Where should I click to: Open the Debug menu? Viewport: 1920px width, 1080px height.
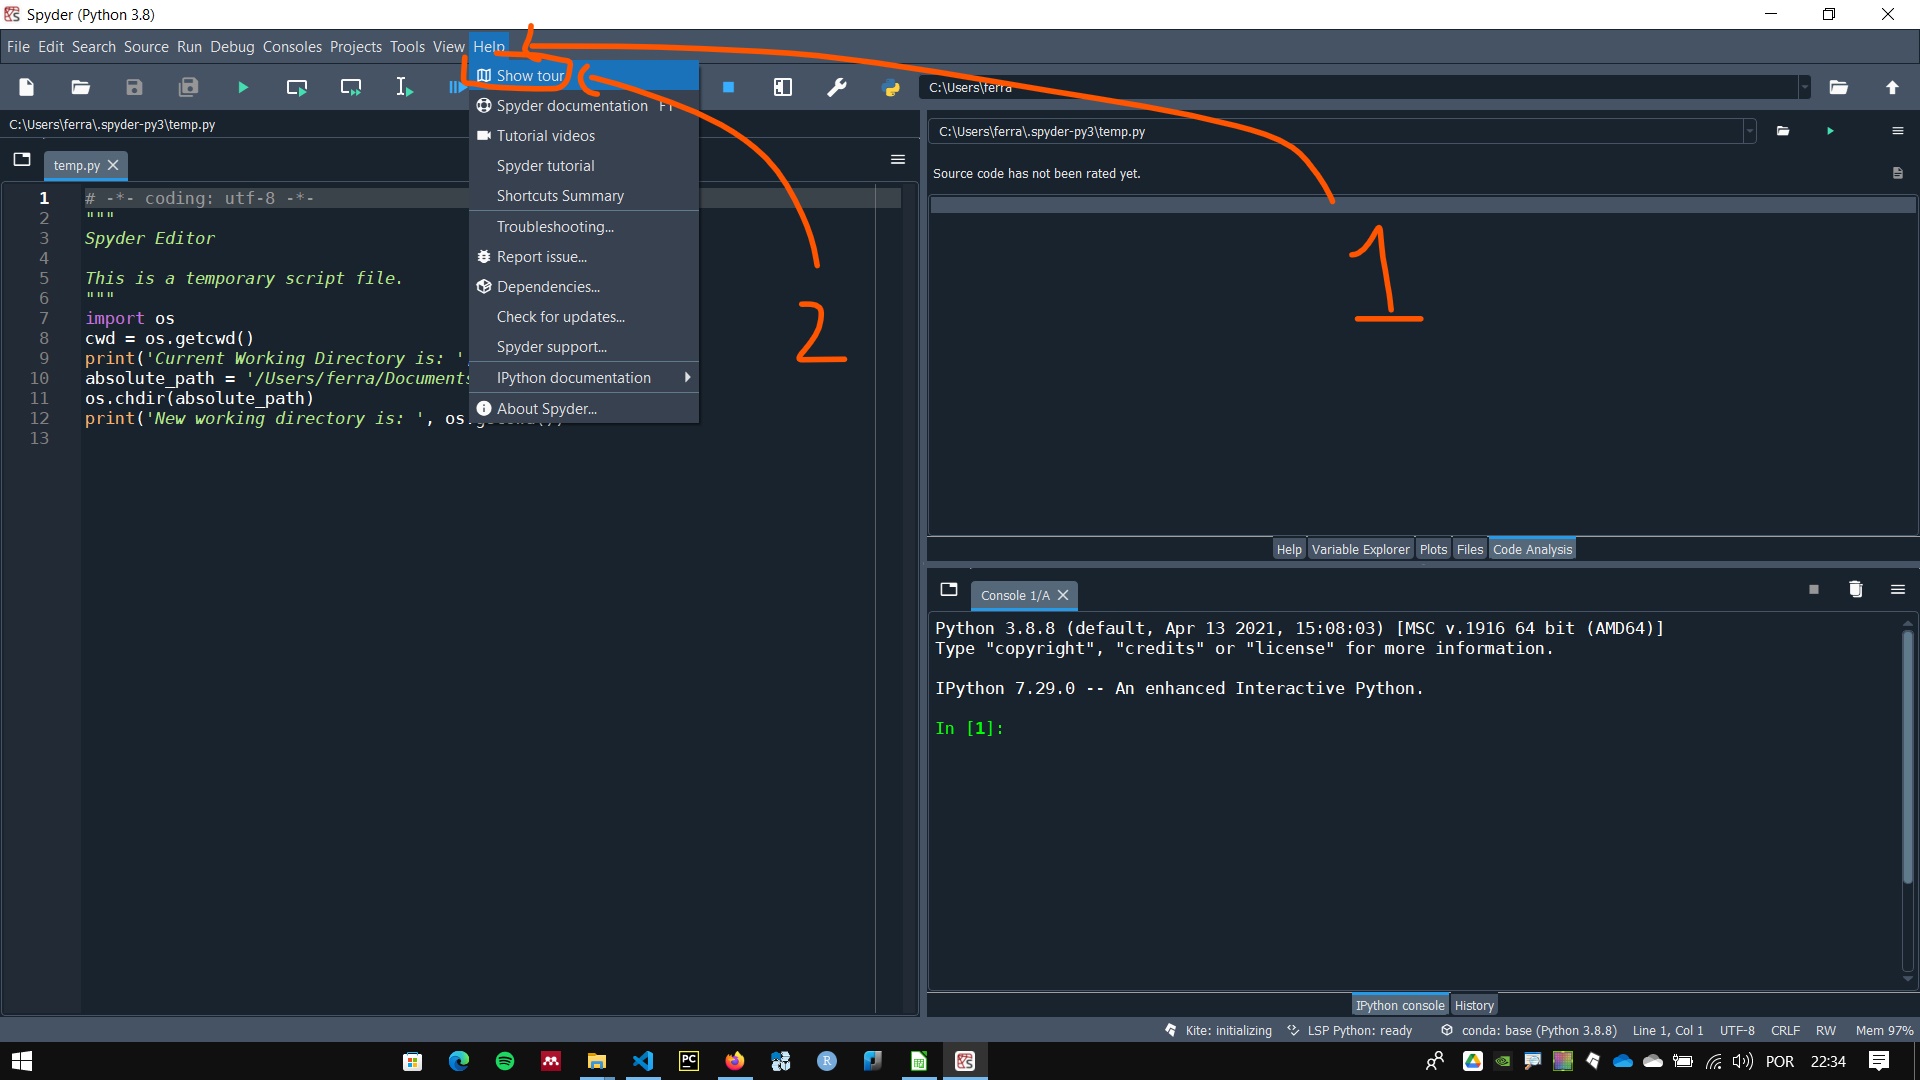[x=232, y=47]
